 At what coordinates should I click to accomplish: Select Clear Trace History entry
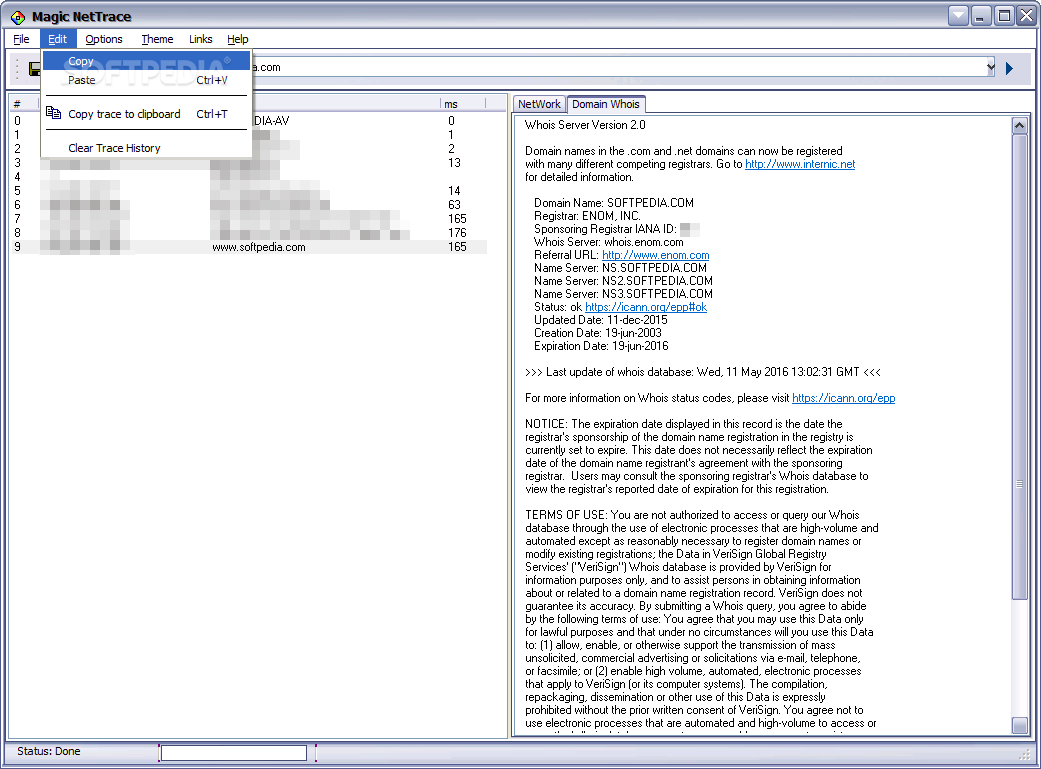click(146, 147)
